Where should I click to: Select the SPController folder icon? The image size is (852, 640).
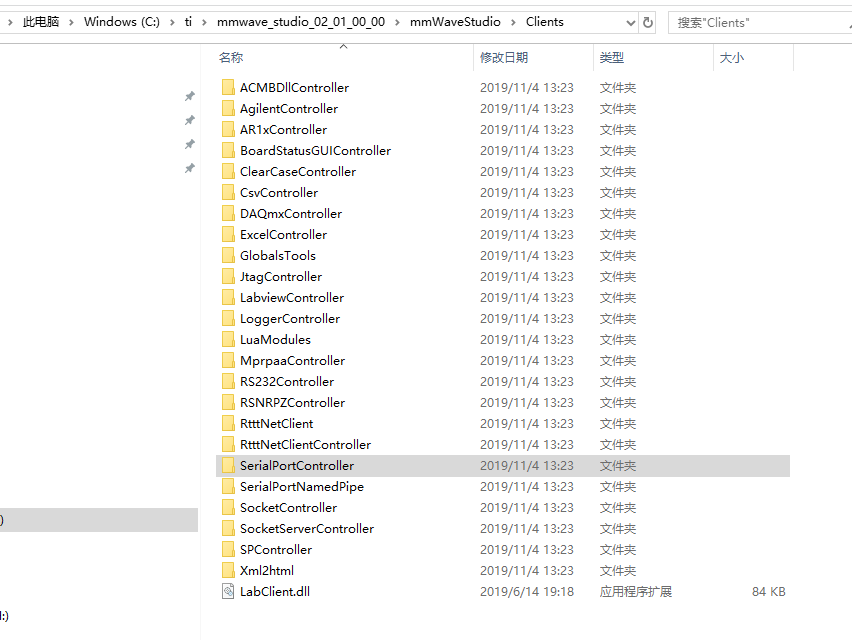pyautogui.click(x=228, y=550)
